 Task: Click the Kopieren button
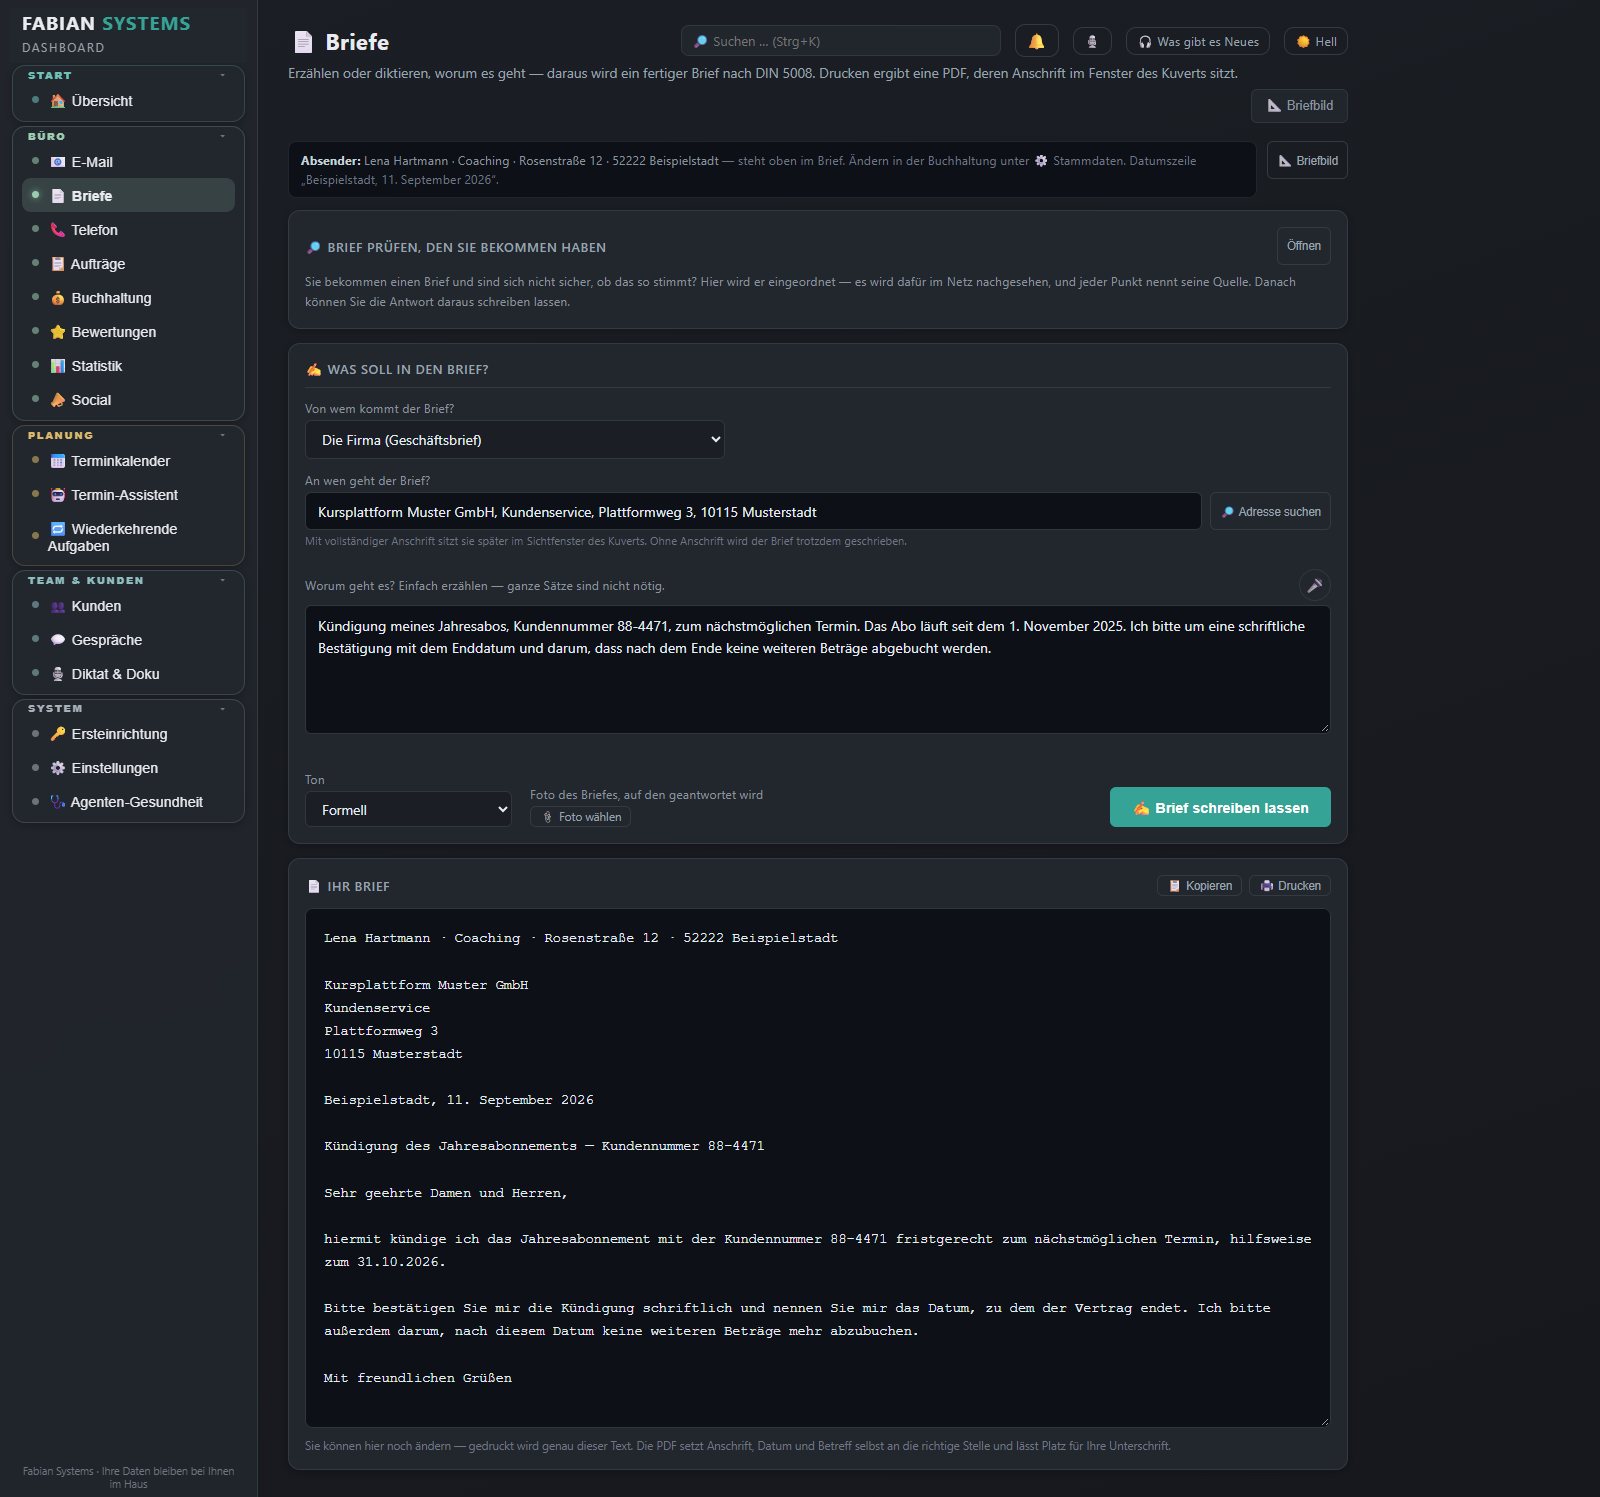point(1199,886)
